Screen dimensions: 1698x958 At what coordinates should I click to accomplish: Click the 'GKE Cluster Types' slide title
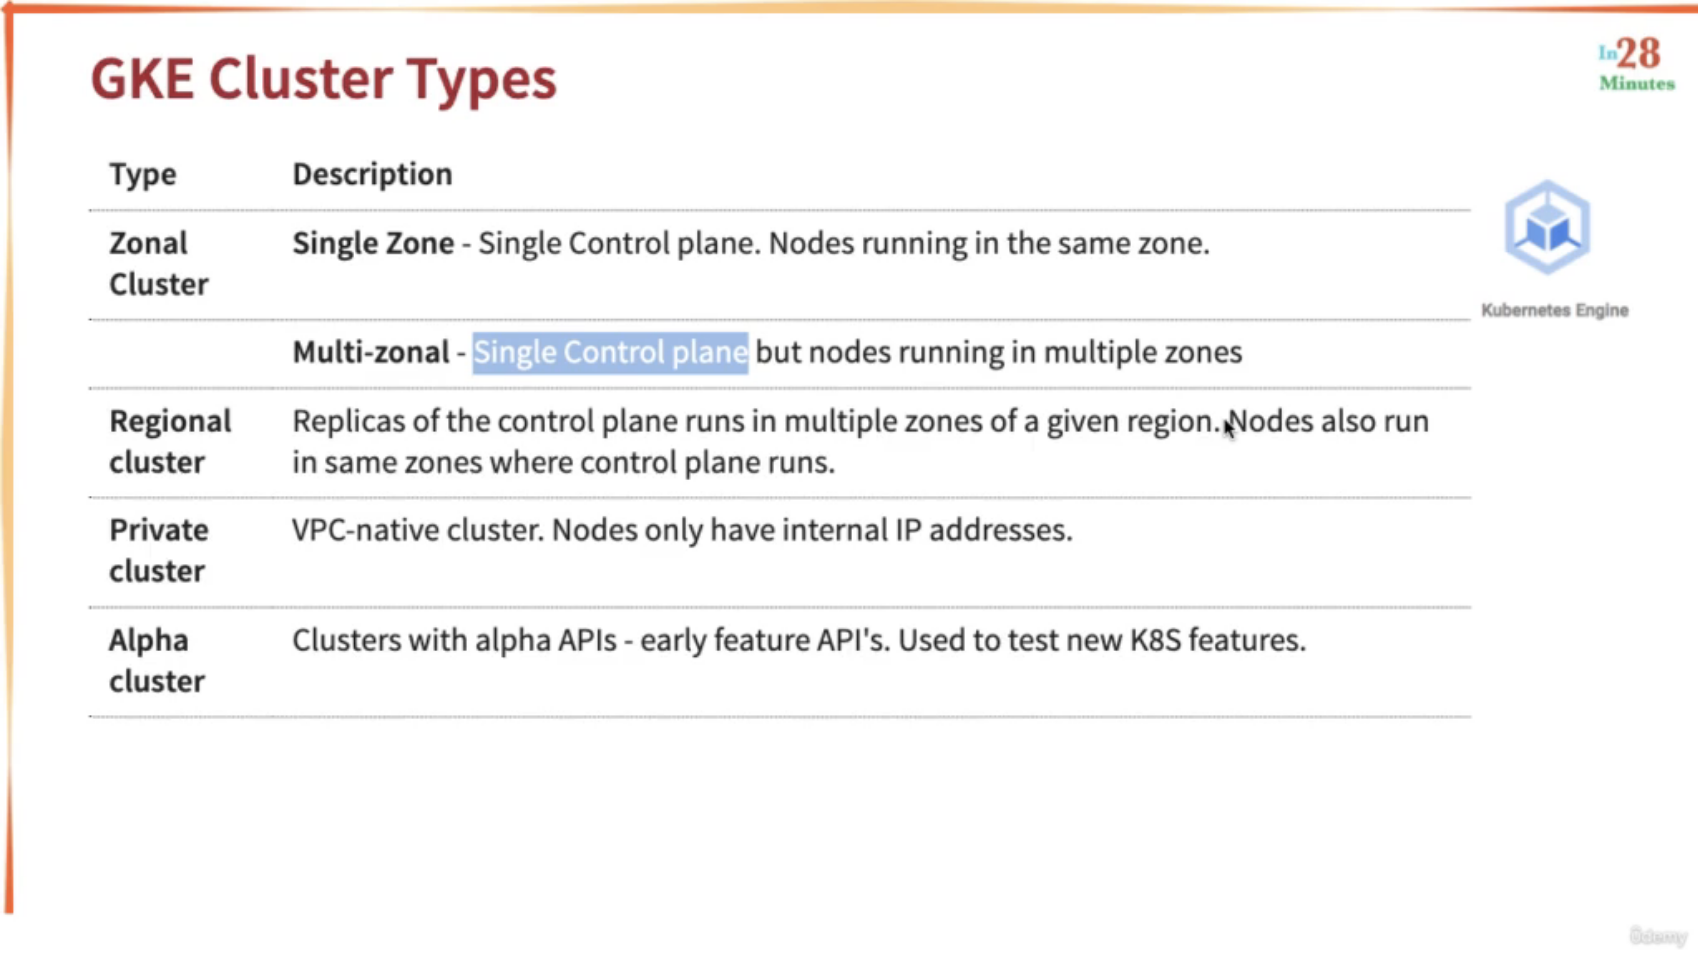coord(323,78)
